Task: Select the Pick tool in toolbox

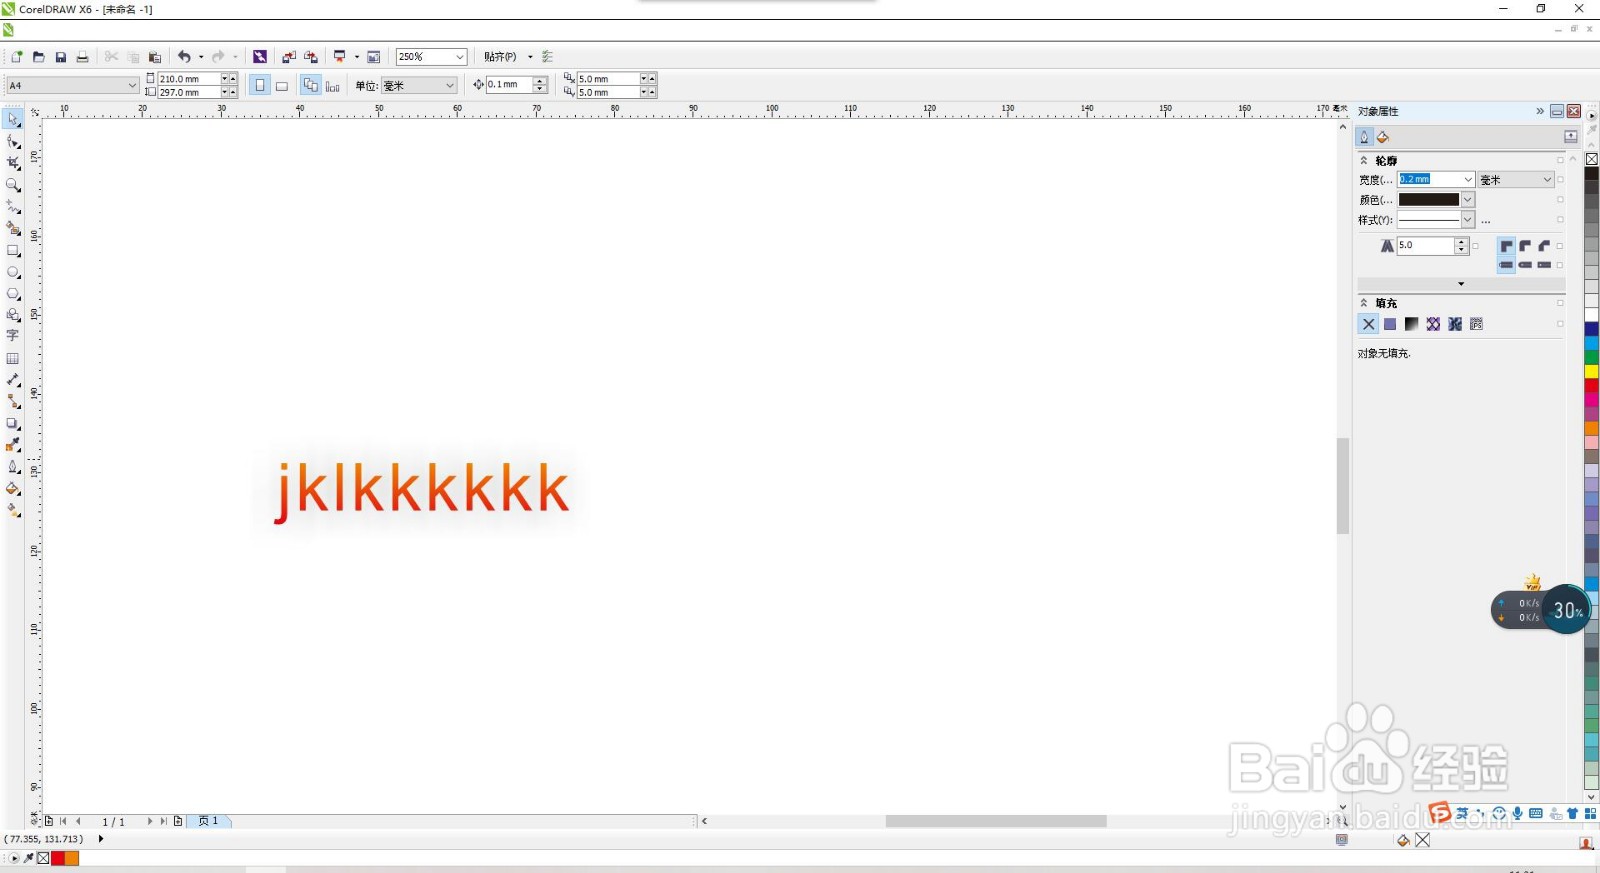Action: (x=13, y=119)
